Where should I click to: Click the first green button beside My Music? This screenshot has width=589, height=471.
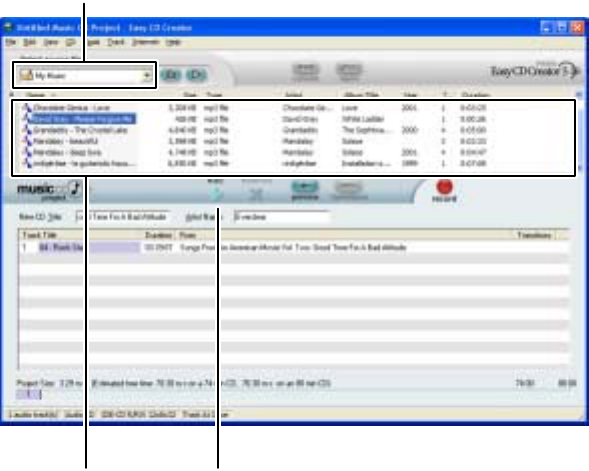(x=171, y=75)
